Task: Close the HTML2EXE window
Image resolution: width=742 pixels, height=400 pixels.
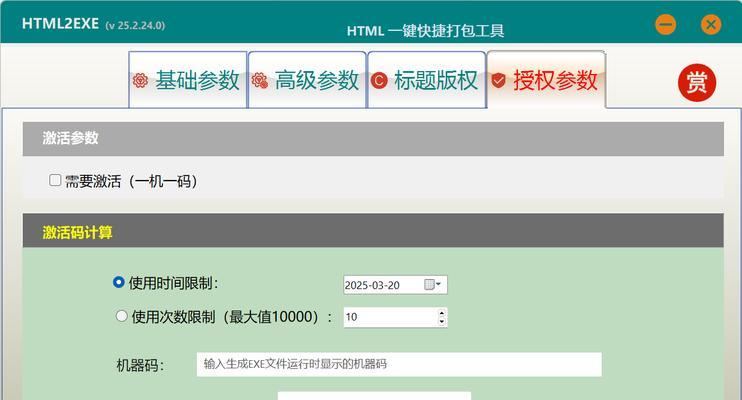Action: pyautogui.click(x=711, y=25)
